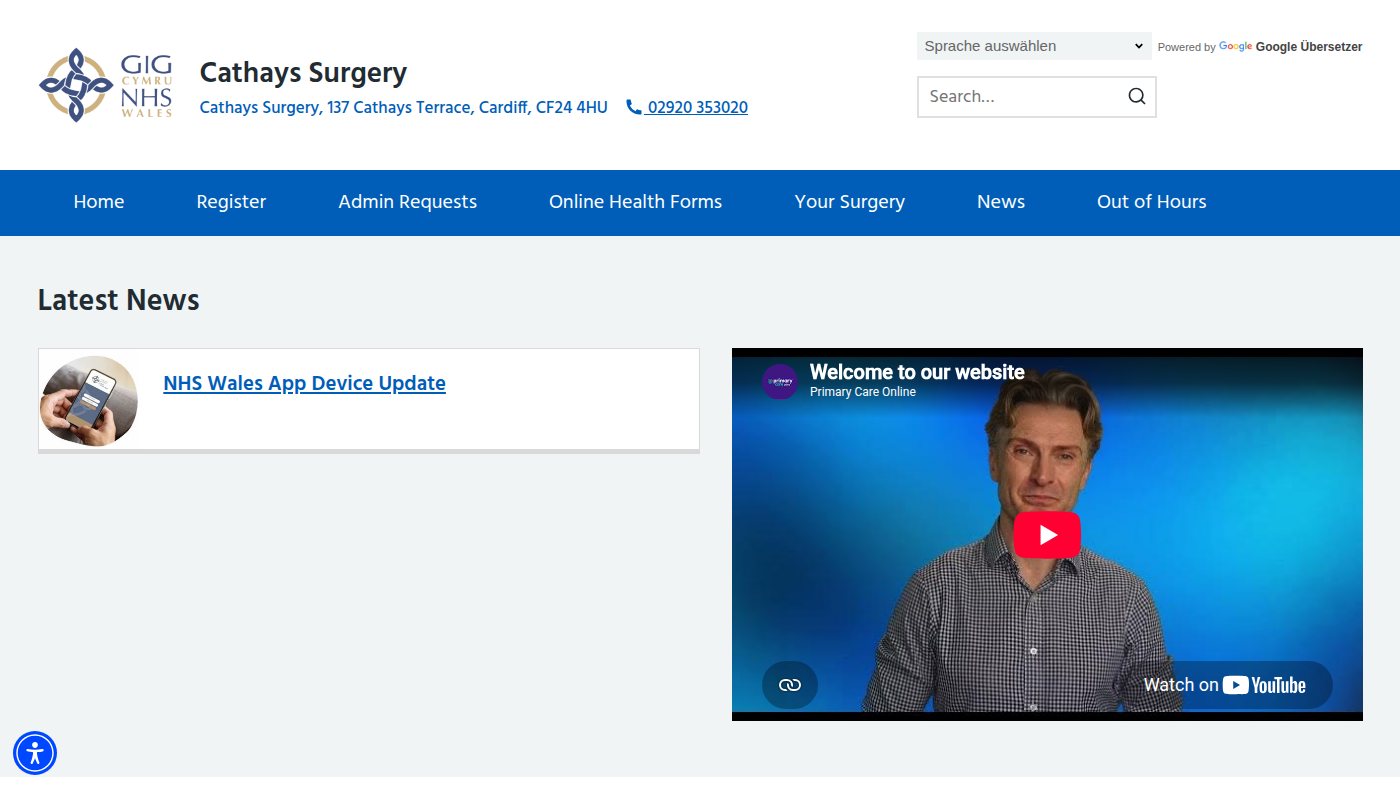This screenshot has width=1400, height=788.
Task: Click the Welcome to our website video title
Action: [917, 372]
